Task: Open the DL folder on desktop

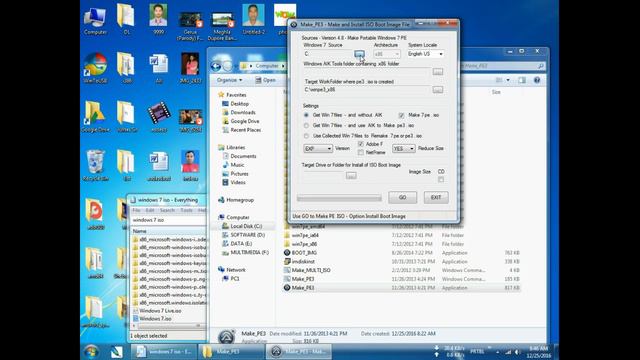Action: pos(126,19)
